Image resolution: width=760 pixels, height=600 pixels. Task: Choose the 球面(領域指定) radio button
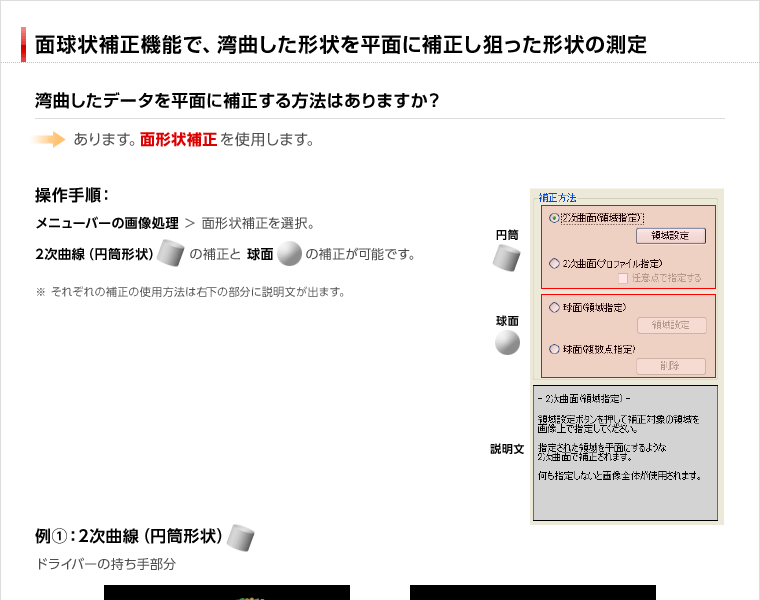pyautogui.click(x=555, y=308)
